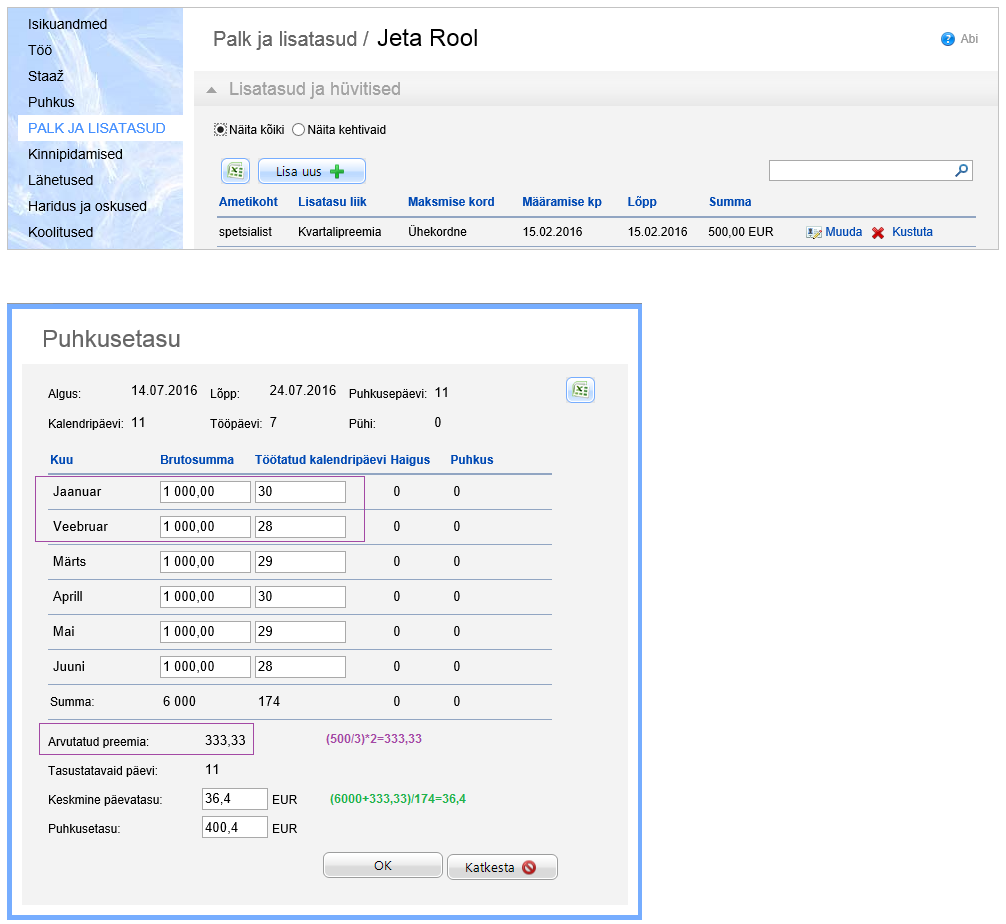This screenshot has width=1006, height=924.
Task: Click the Muuda edit icon
Action: [814, 232]
